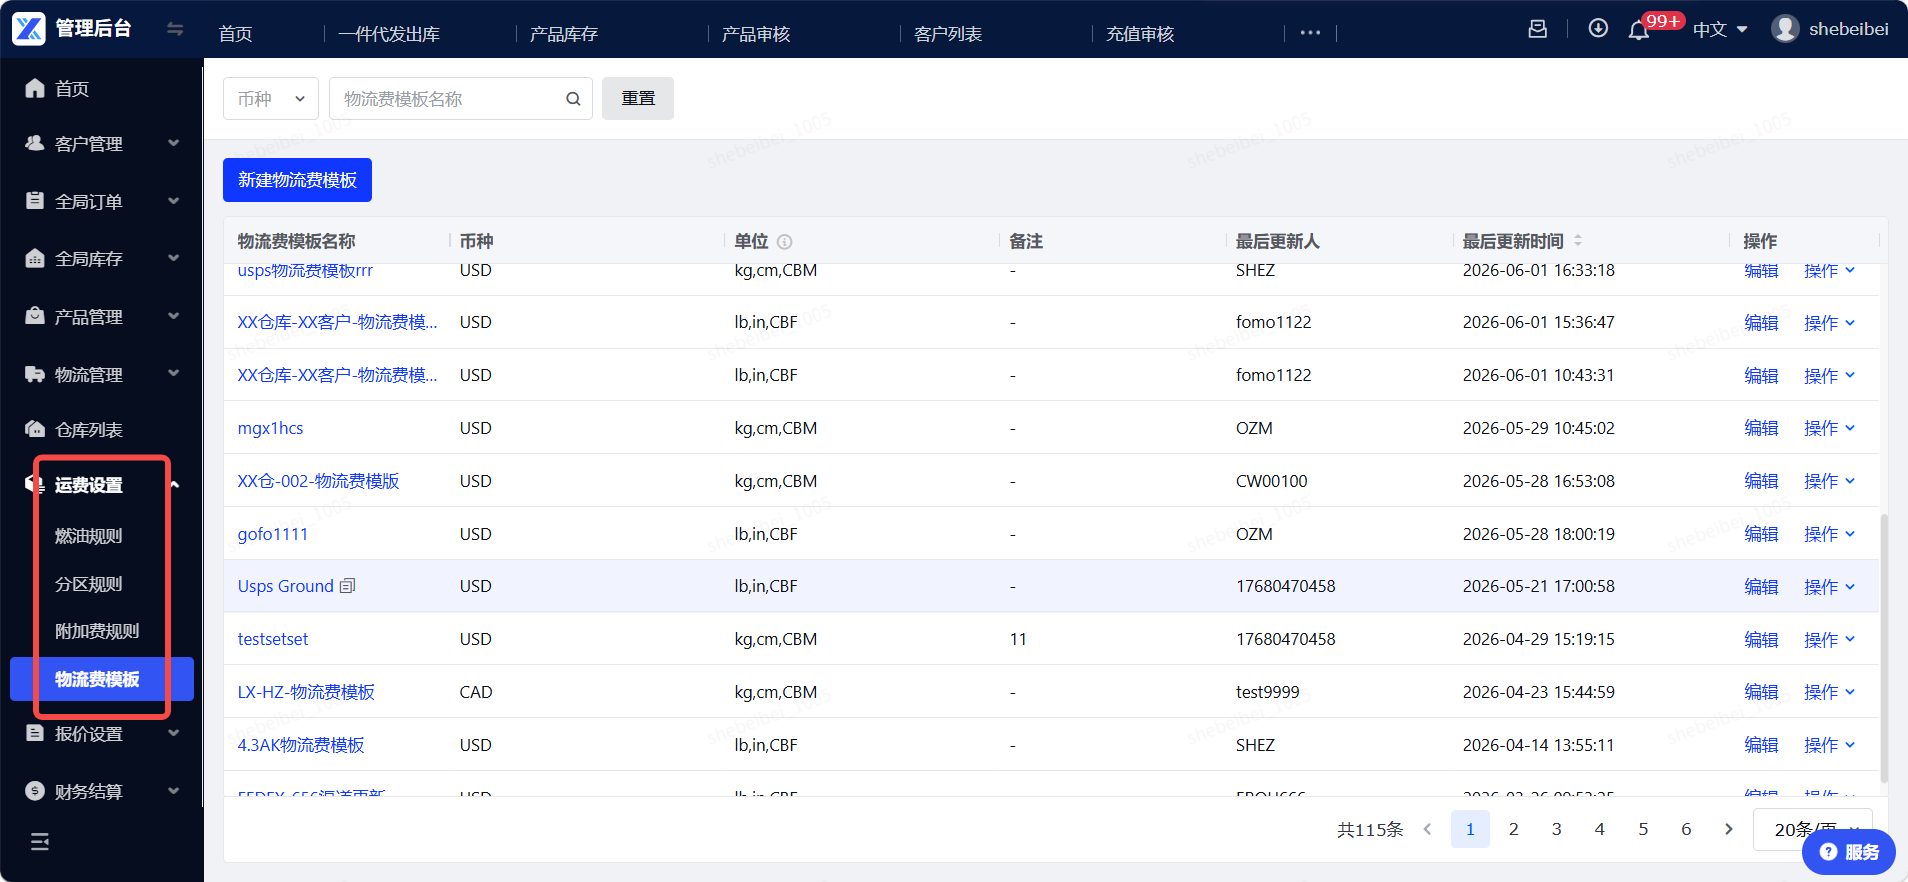Screen dimensions: 1908x882
Task: Click 编辑 for gofo1111 row
Action: pyautogui.click(x=1761, y=534)
